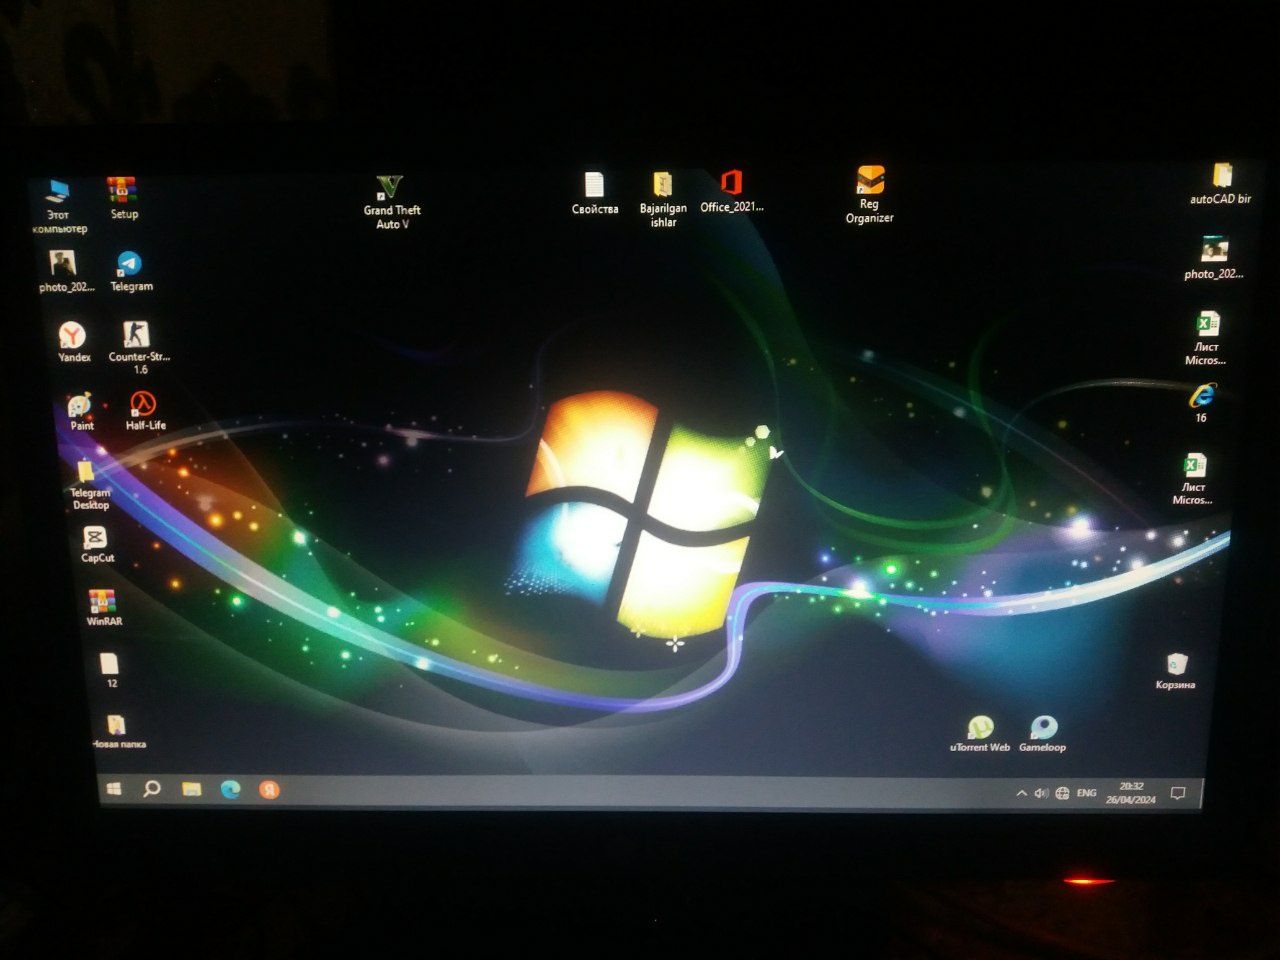The height and width of the screenshot is (960, 1280).
Task: Launch Microsoft Edge from taskbar
Action: coord(230,789)
